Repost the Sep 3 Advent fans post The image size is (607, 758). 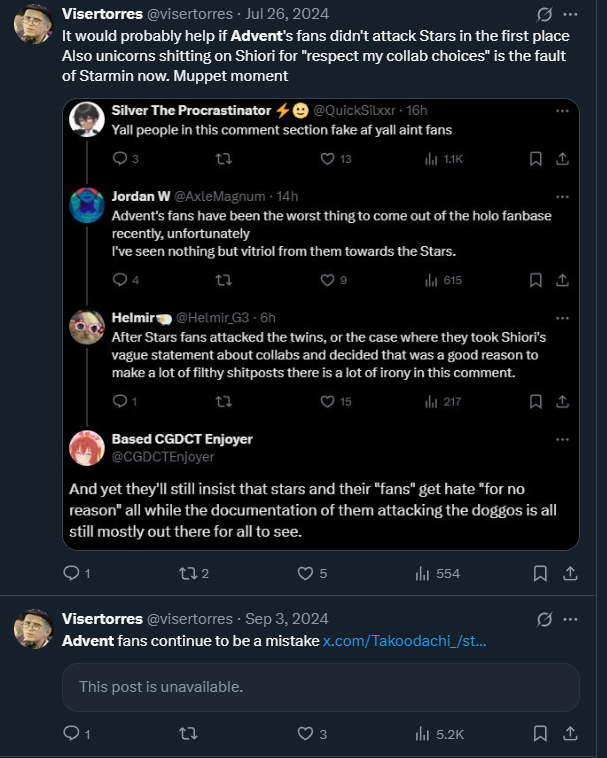coord(188,734)
